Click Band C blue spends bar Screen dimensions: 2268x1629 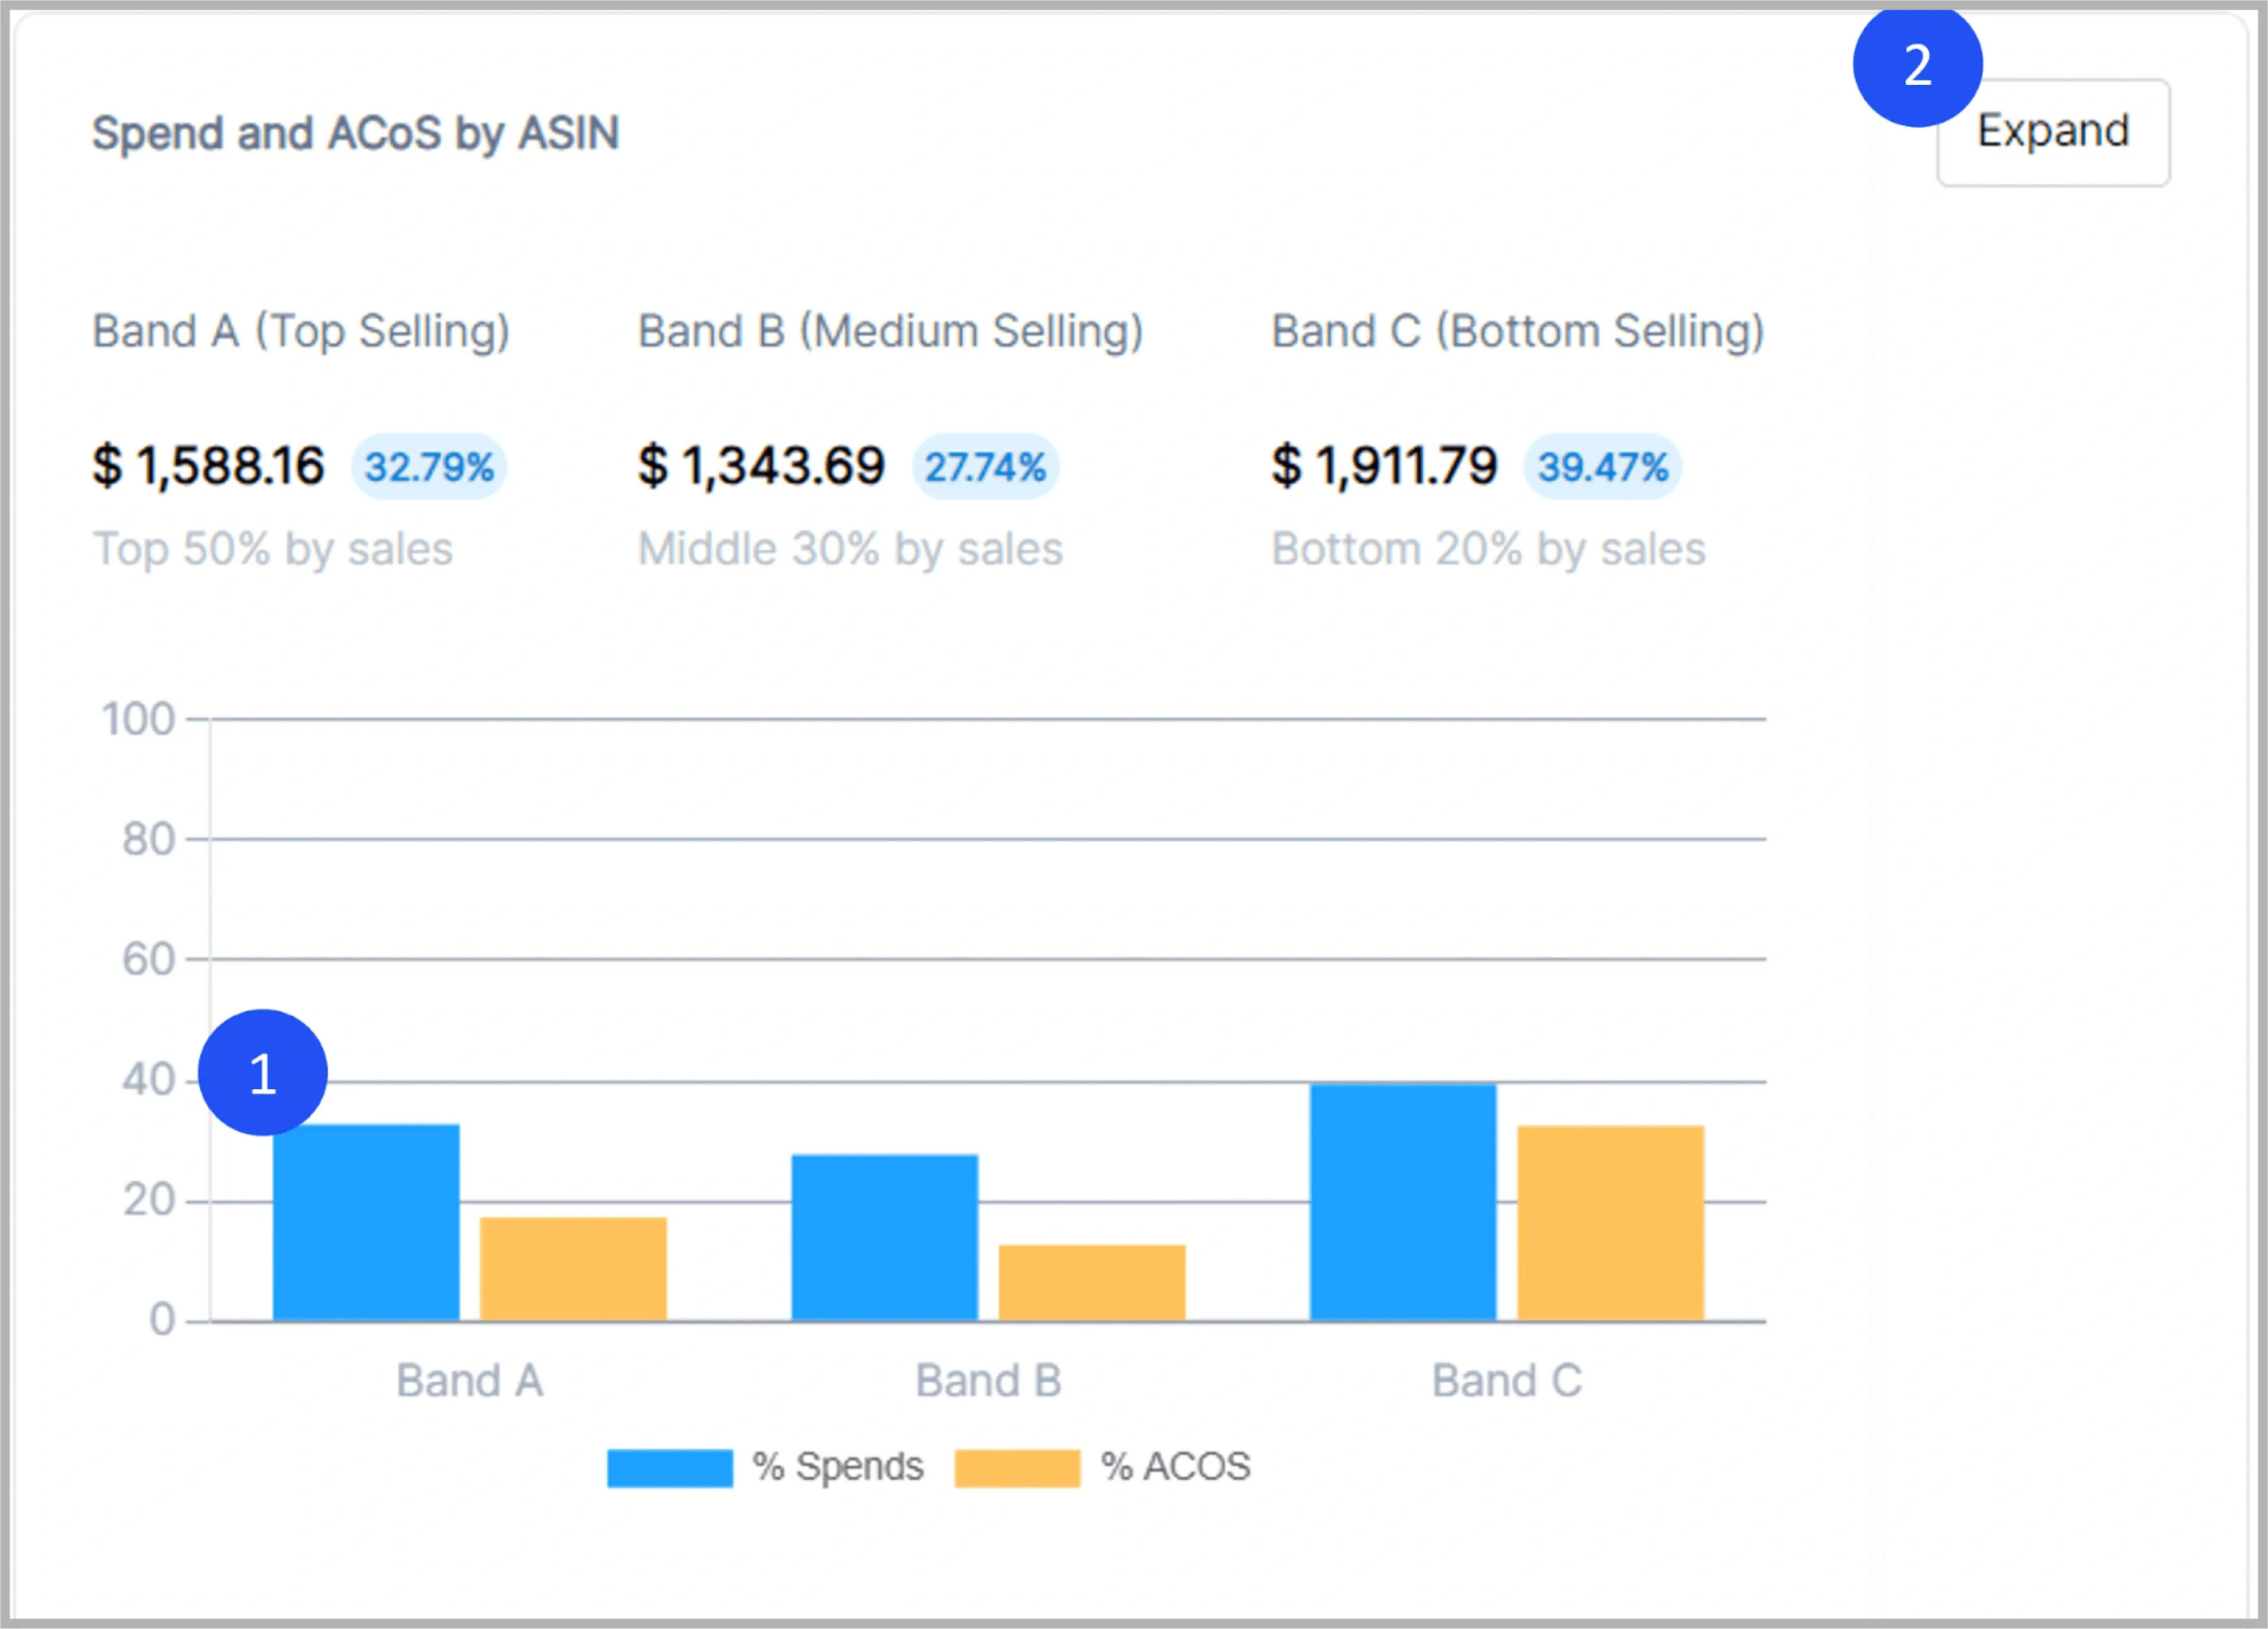click(x=1403, y=1202)
